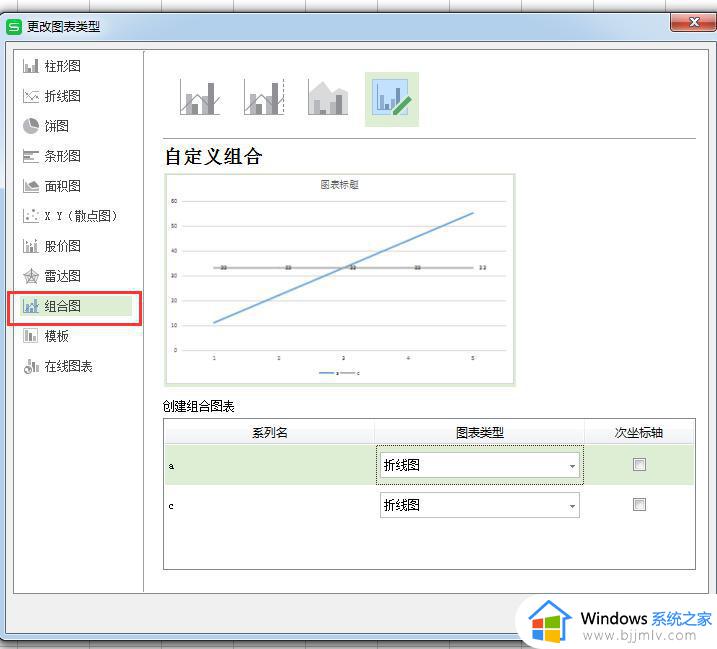Click the 折线图 line chart icon
The image size is (717, 649).
click(31, 96)
